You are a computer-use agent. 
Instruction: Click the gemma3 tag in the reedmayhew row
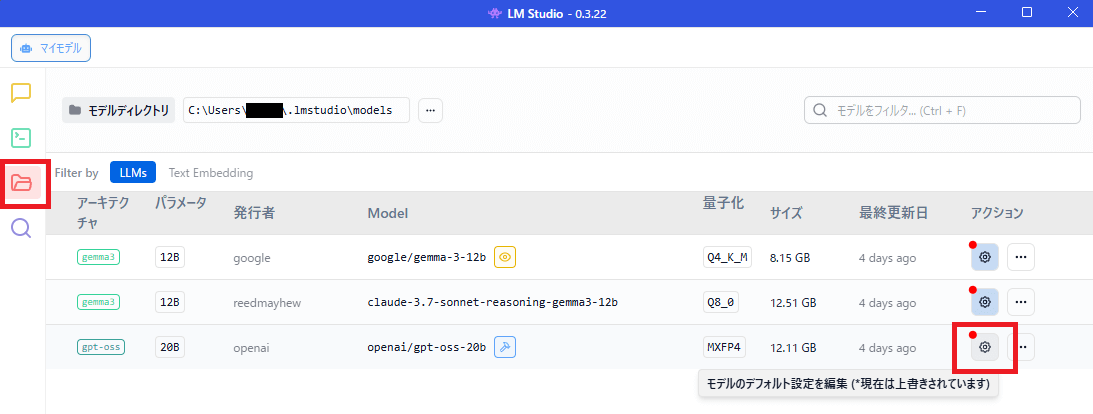click(98, 302)
